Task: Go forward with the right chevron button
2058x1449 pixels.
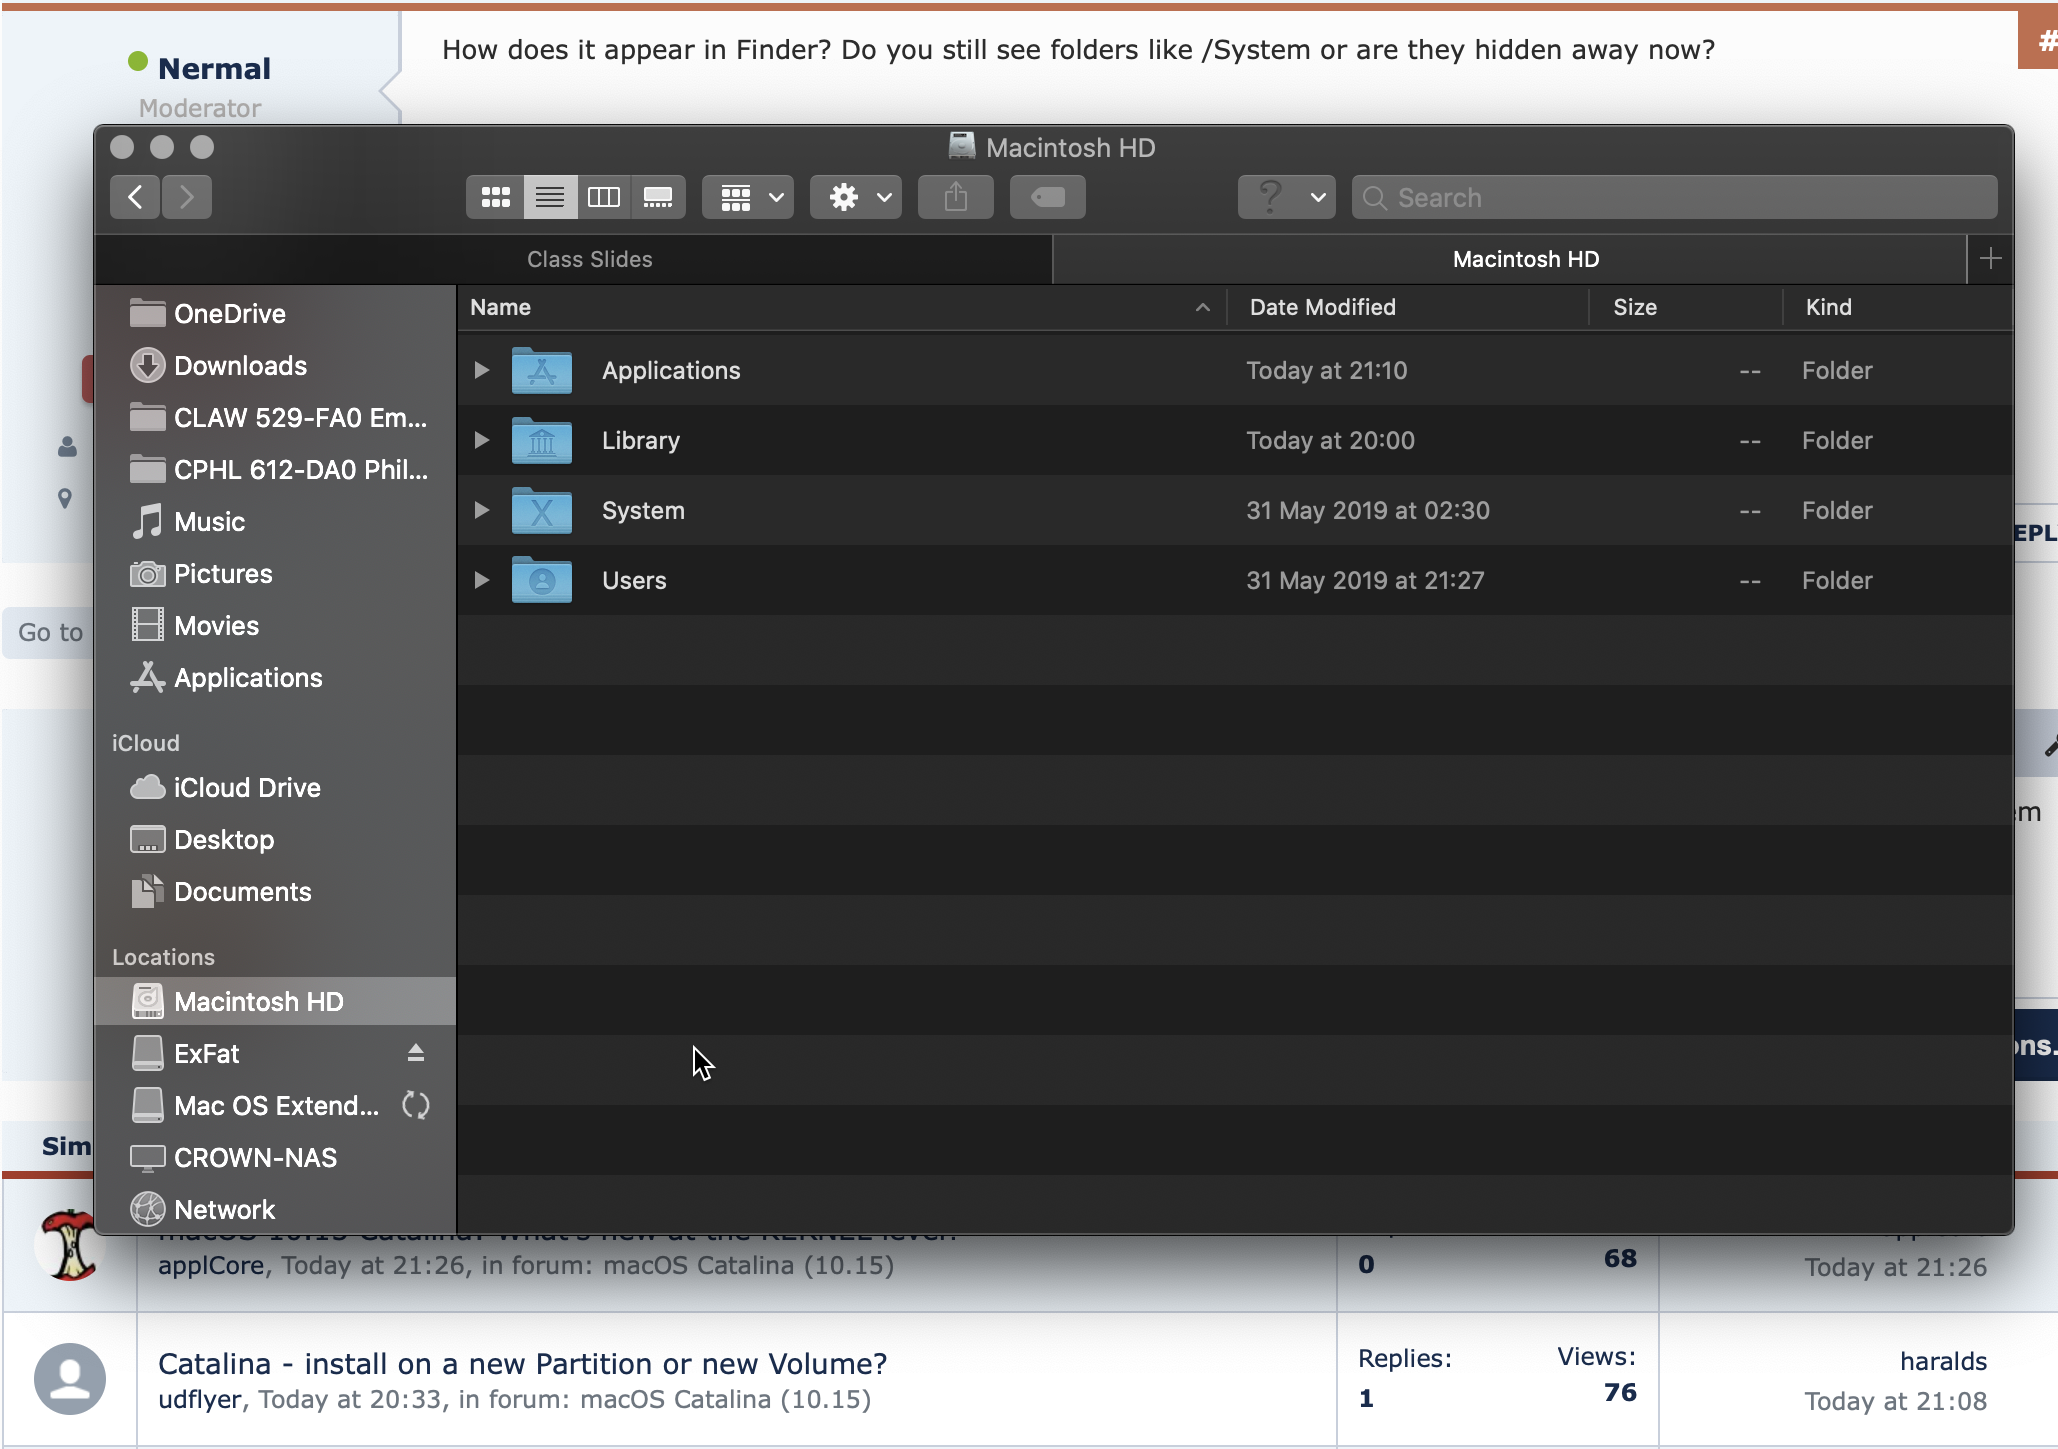Action: click(x=187, y=197)
